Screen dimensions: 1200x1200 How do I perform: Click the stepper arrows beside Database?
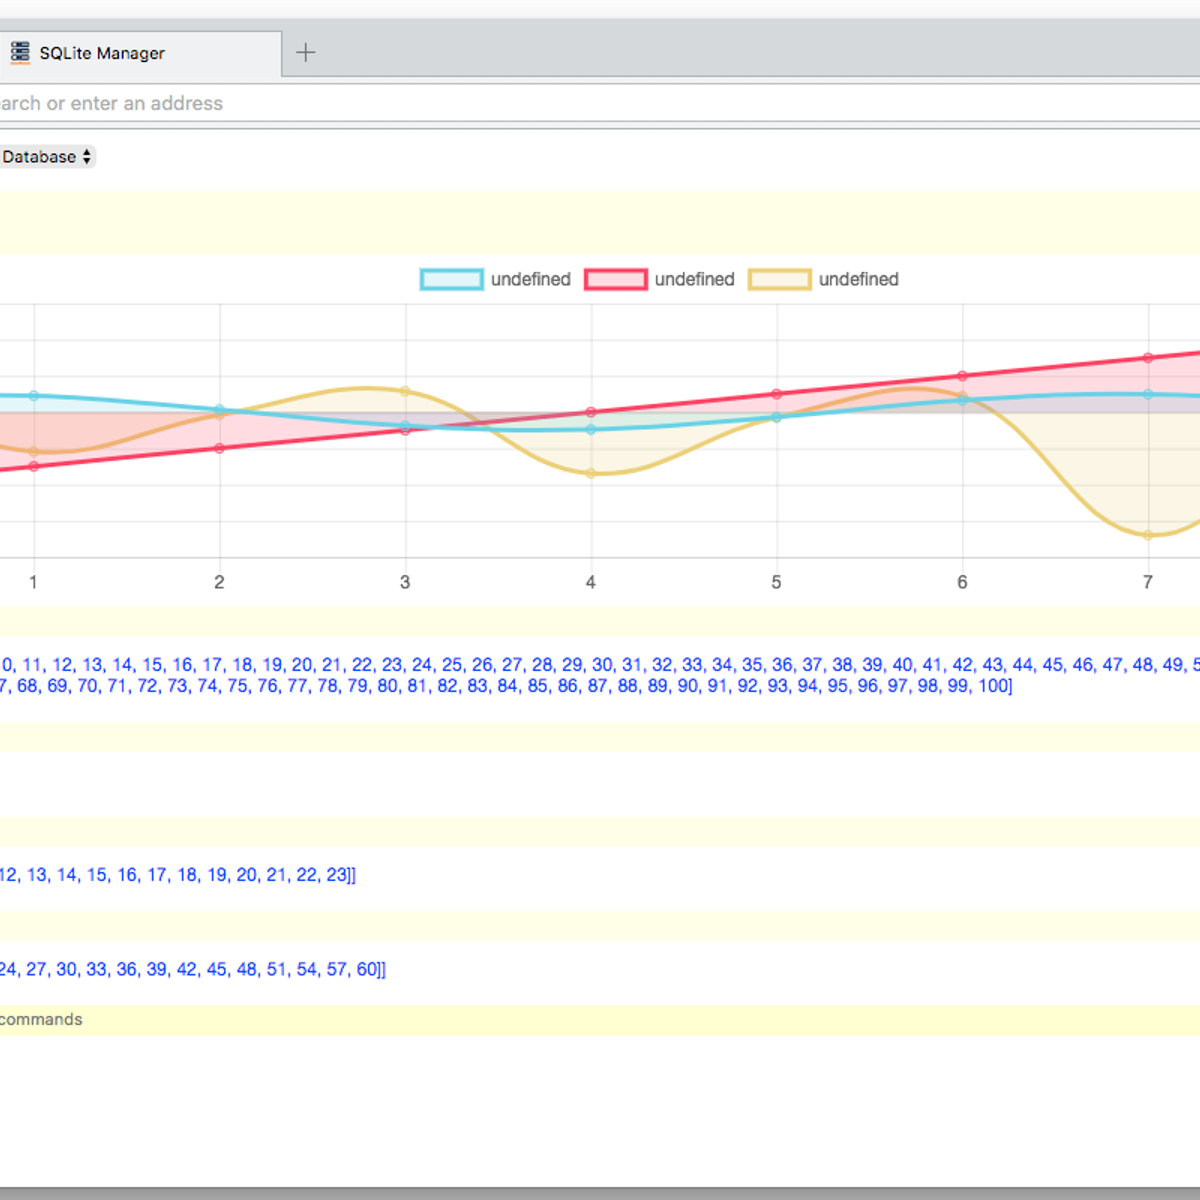(x=87, y=157)
